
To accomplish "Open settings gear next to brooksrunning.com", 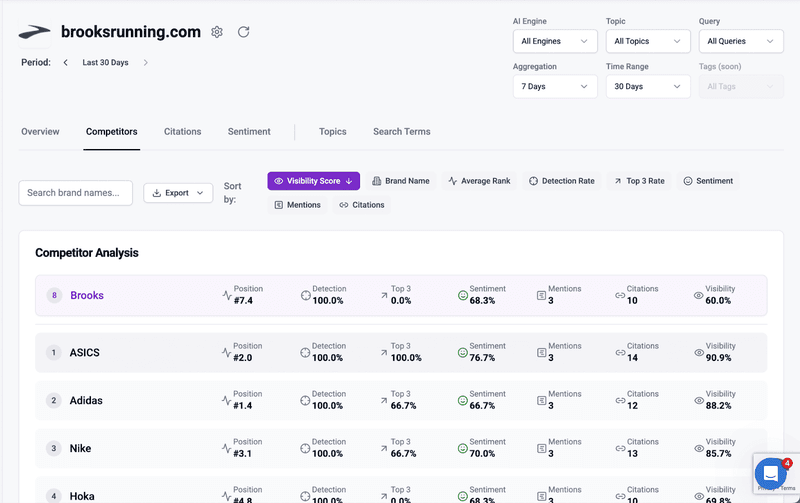I will click(217, 32).
